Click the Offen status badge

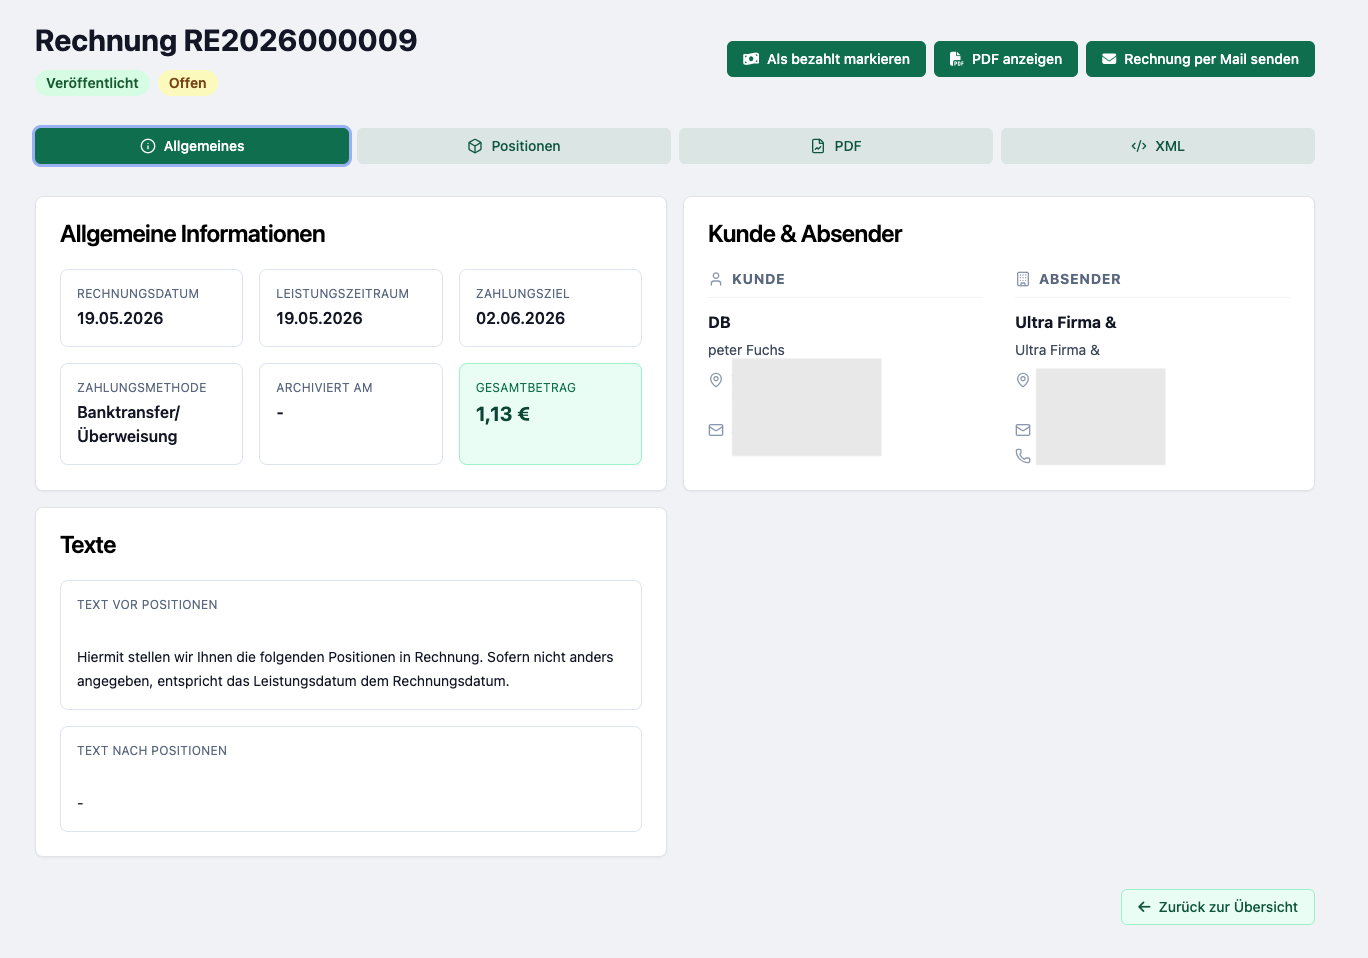pyautogui.click(x=188, y=83)
